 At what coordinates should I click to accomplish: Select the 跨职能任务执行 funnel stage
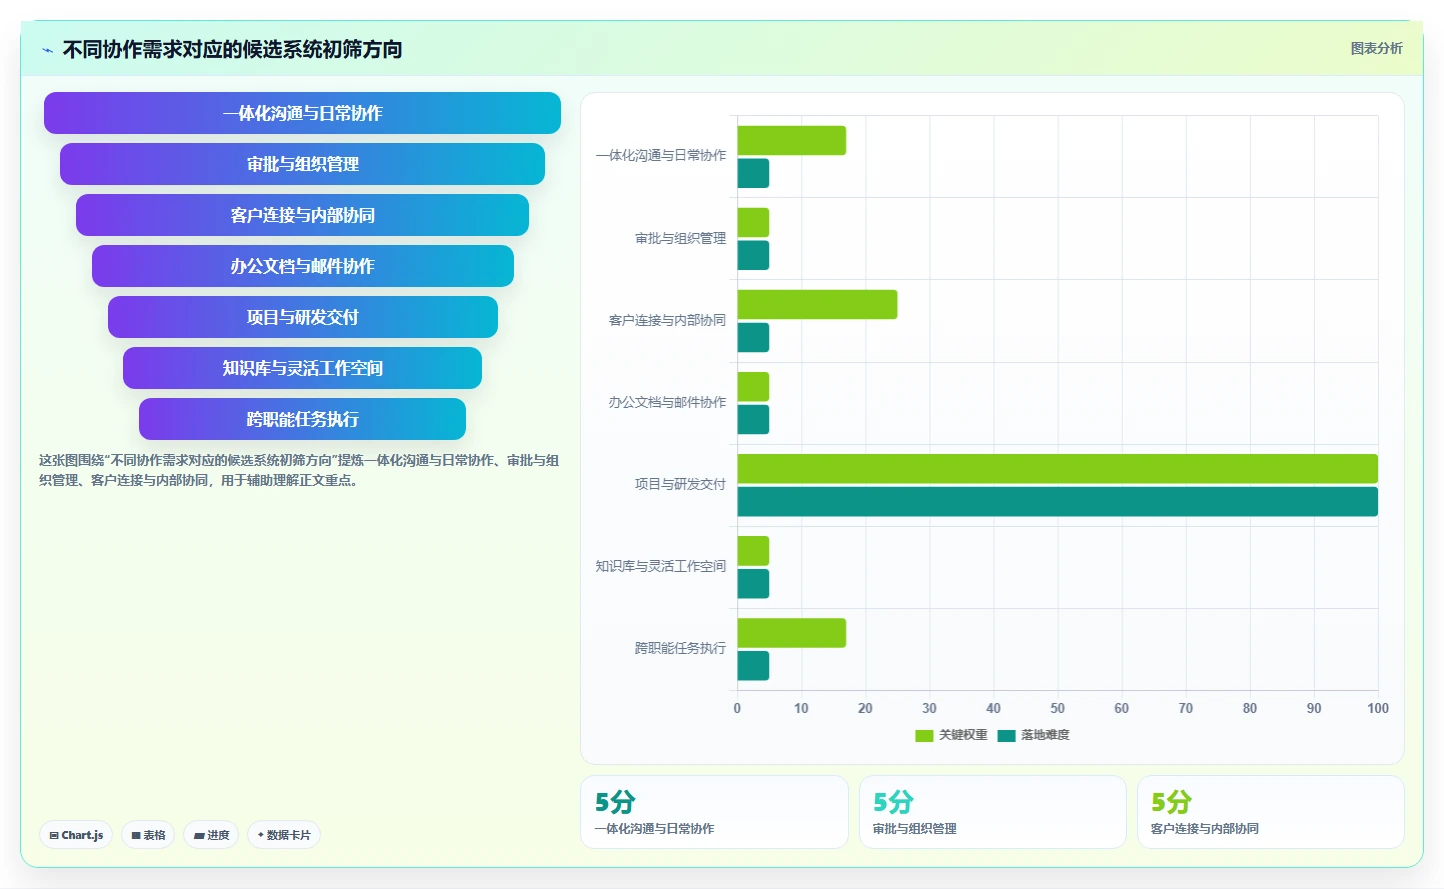302,419
